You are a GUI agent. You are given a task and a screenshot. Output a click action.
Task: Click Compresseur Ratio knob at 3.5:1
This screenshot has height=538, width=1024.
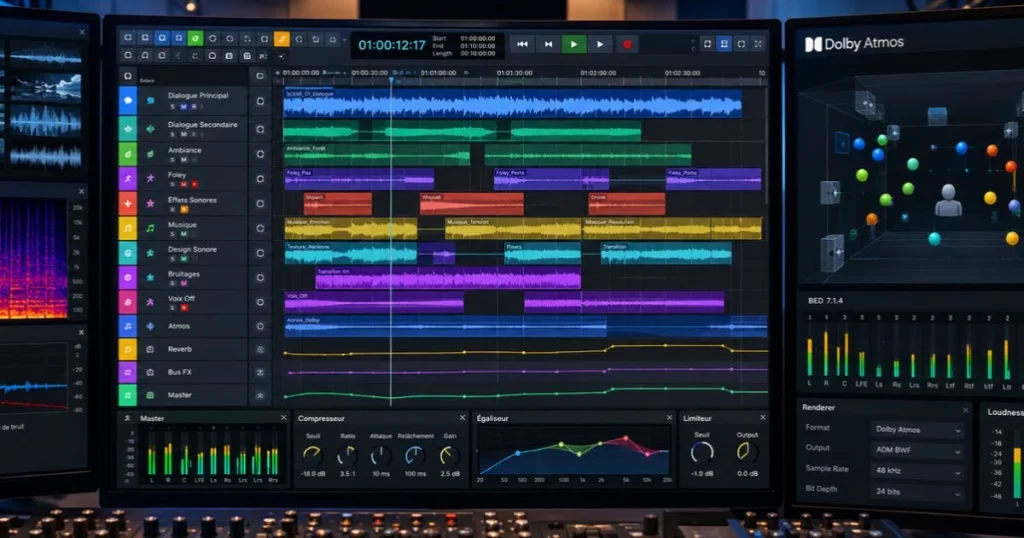click(x=347, y=455)
